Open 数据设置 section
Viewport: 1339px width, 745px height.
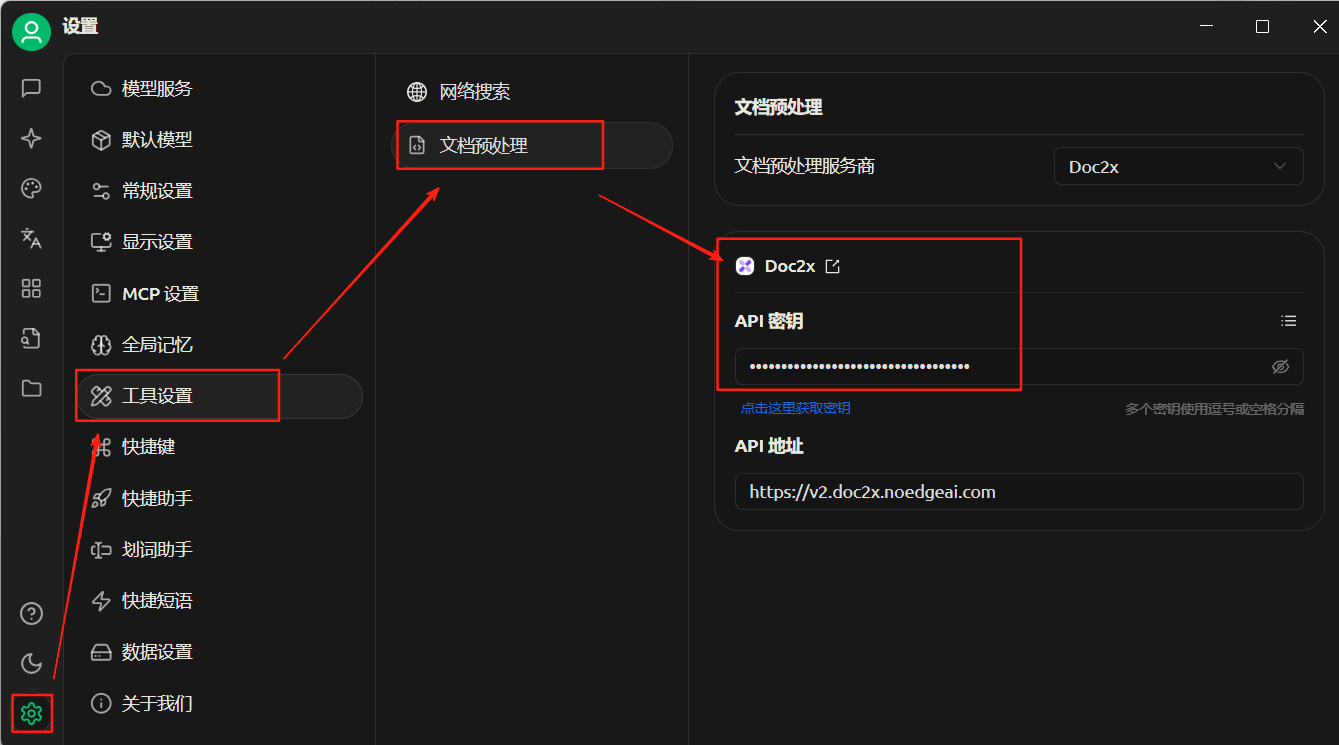click(x=219, y=652)
